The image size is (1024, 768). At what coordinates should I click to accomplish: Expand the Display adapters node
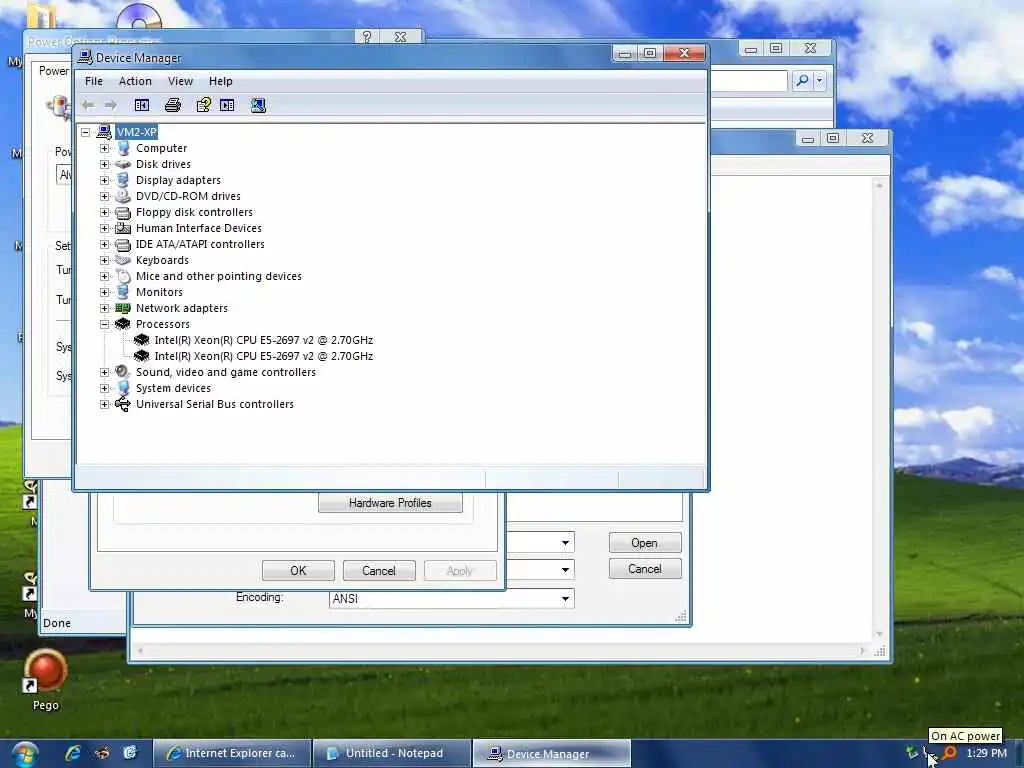pos(104,180)
